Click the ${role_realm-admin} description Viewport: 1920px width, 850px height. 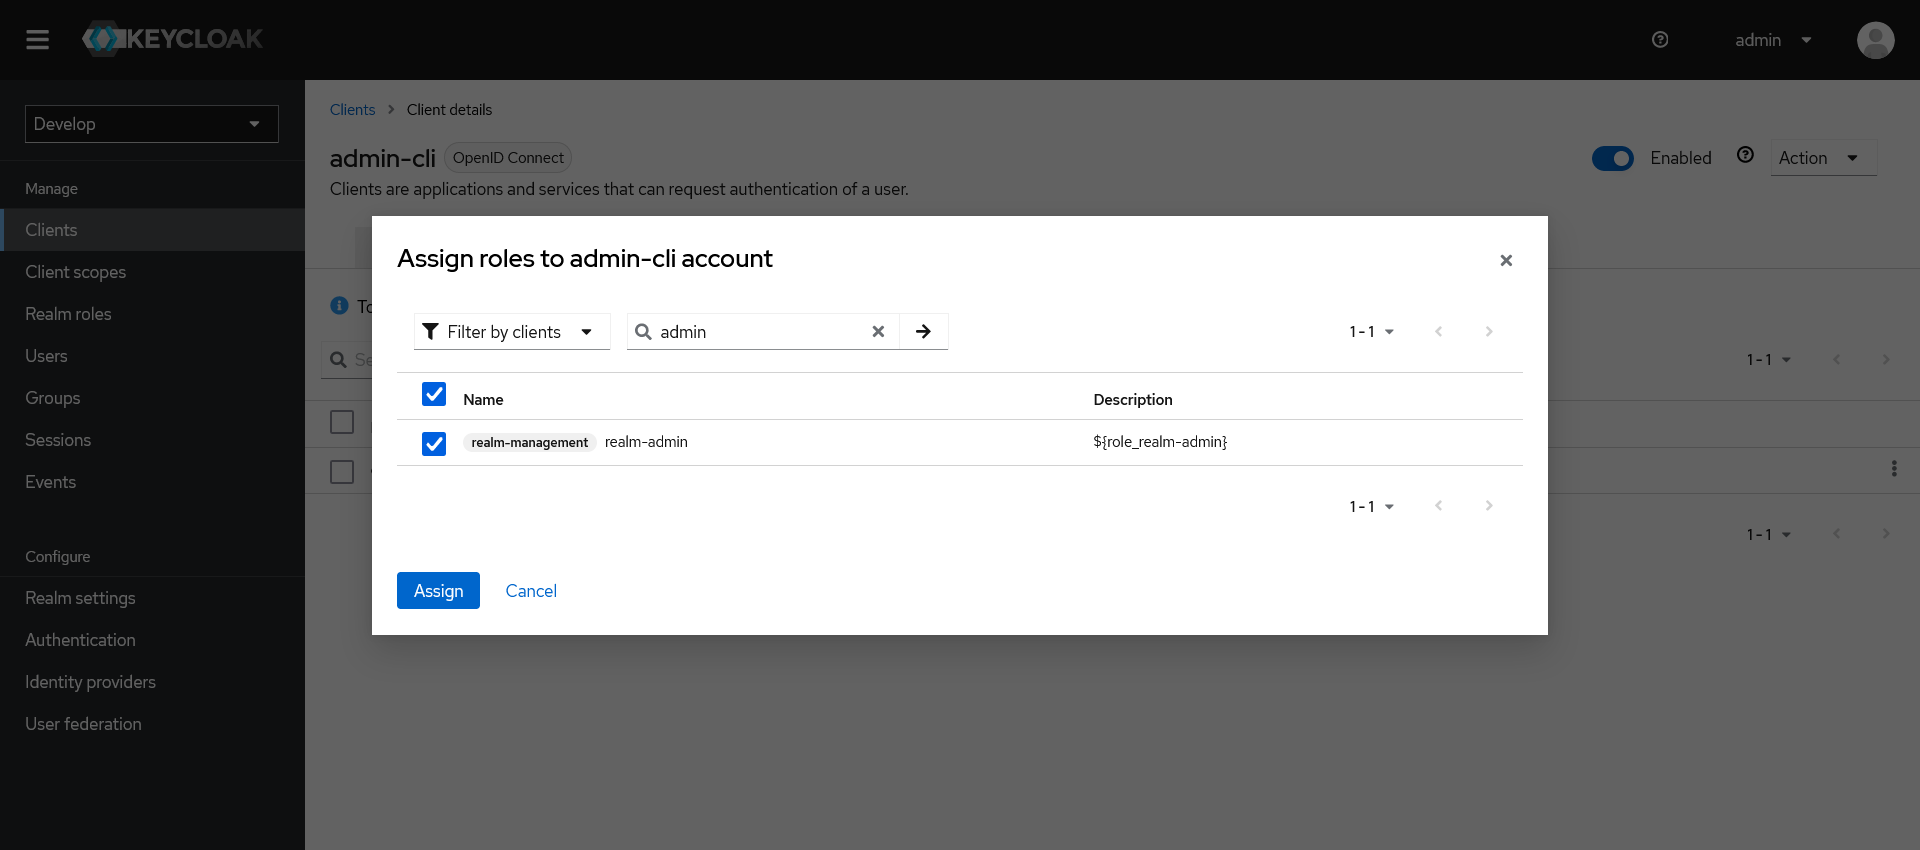click(1160, 442)
